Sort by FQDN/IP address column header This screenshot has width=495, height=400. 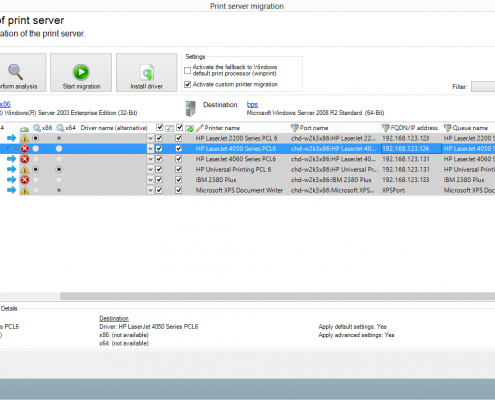coord(414,128)
